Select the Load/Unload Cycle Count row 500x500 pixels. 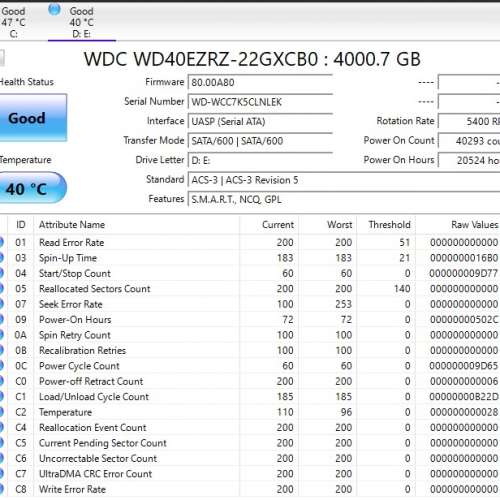(x=250, y=397)
